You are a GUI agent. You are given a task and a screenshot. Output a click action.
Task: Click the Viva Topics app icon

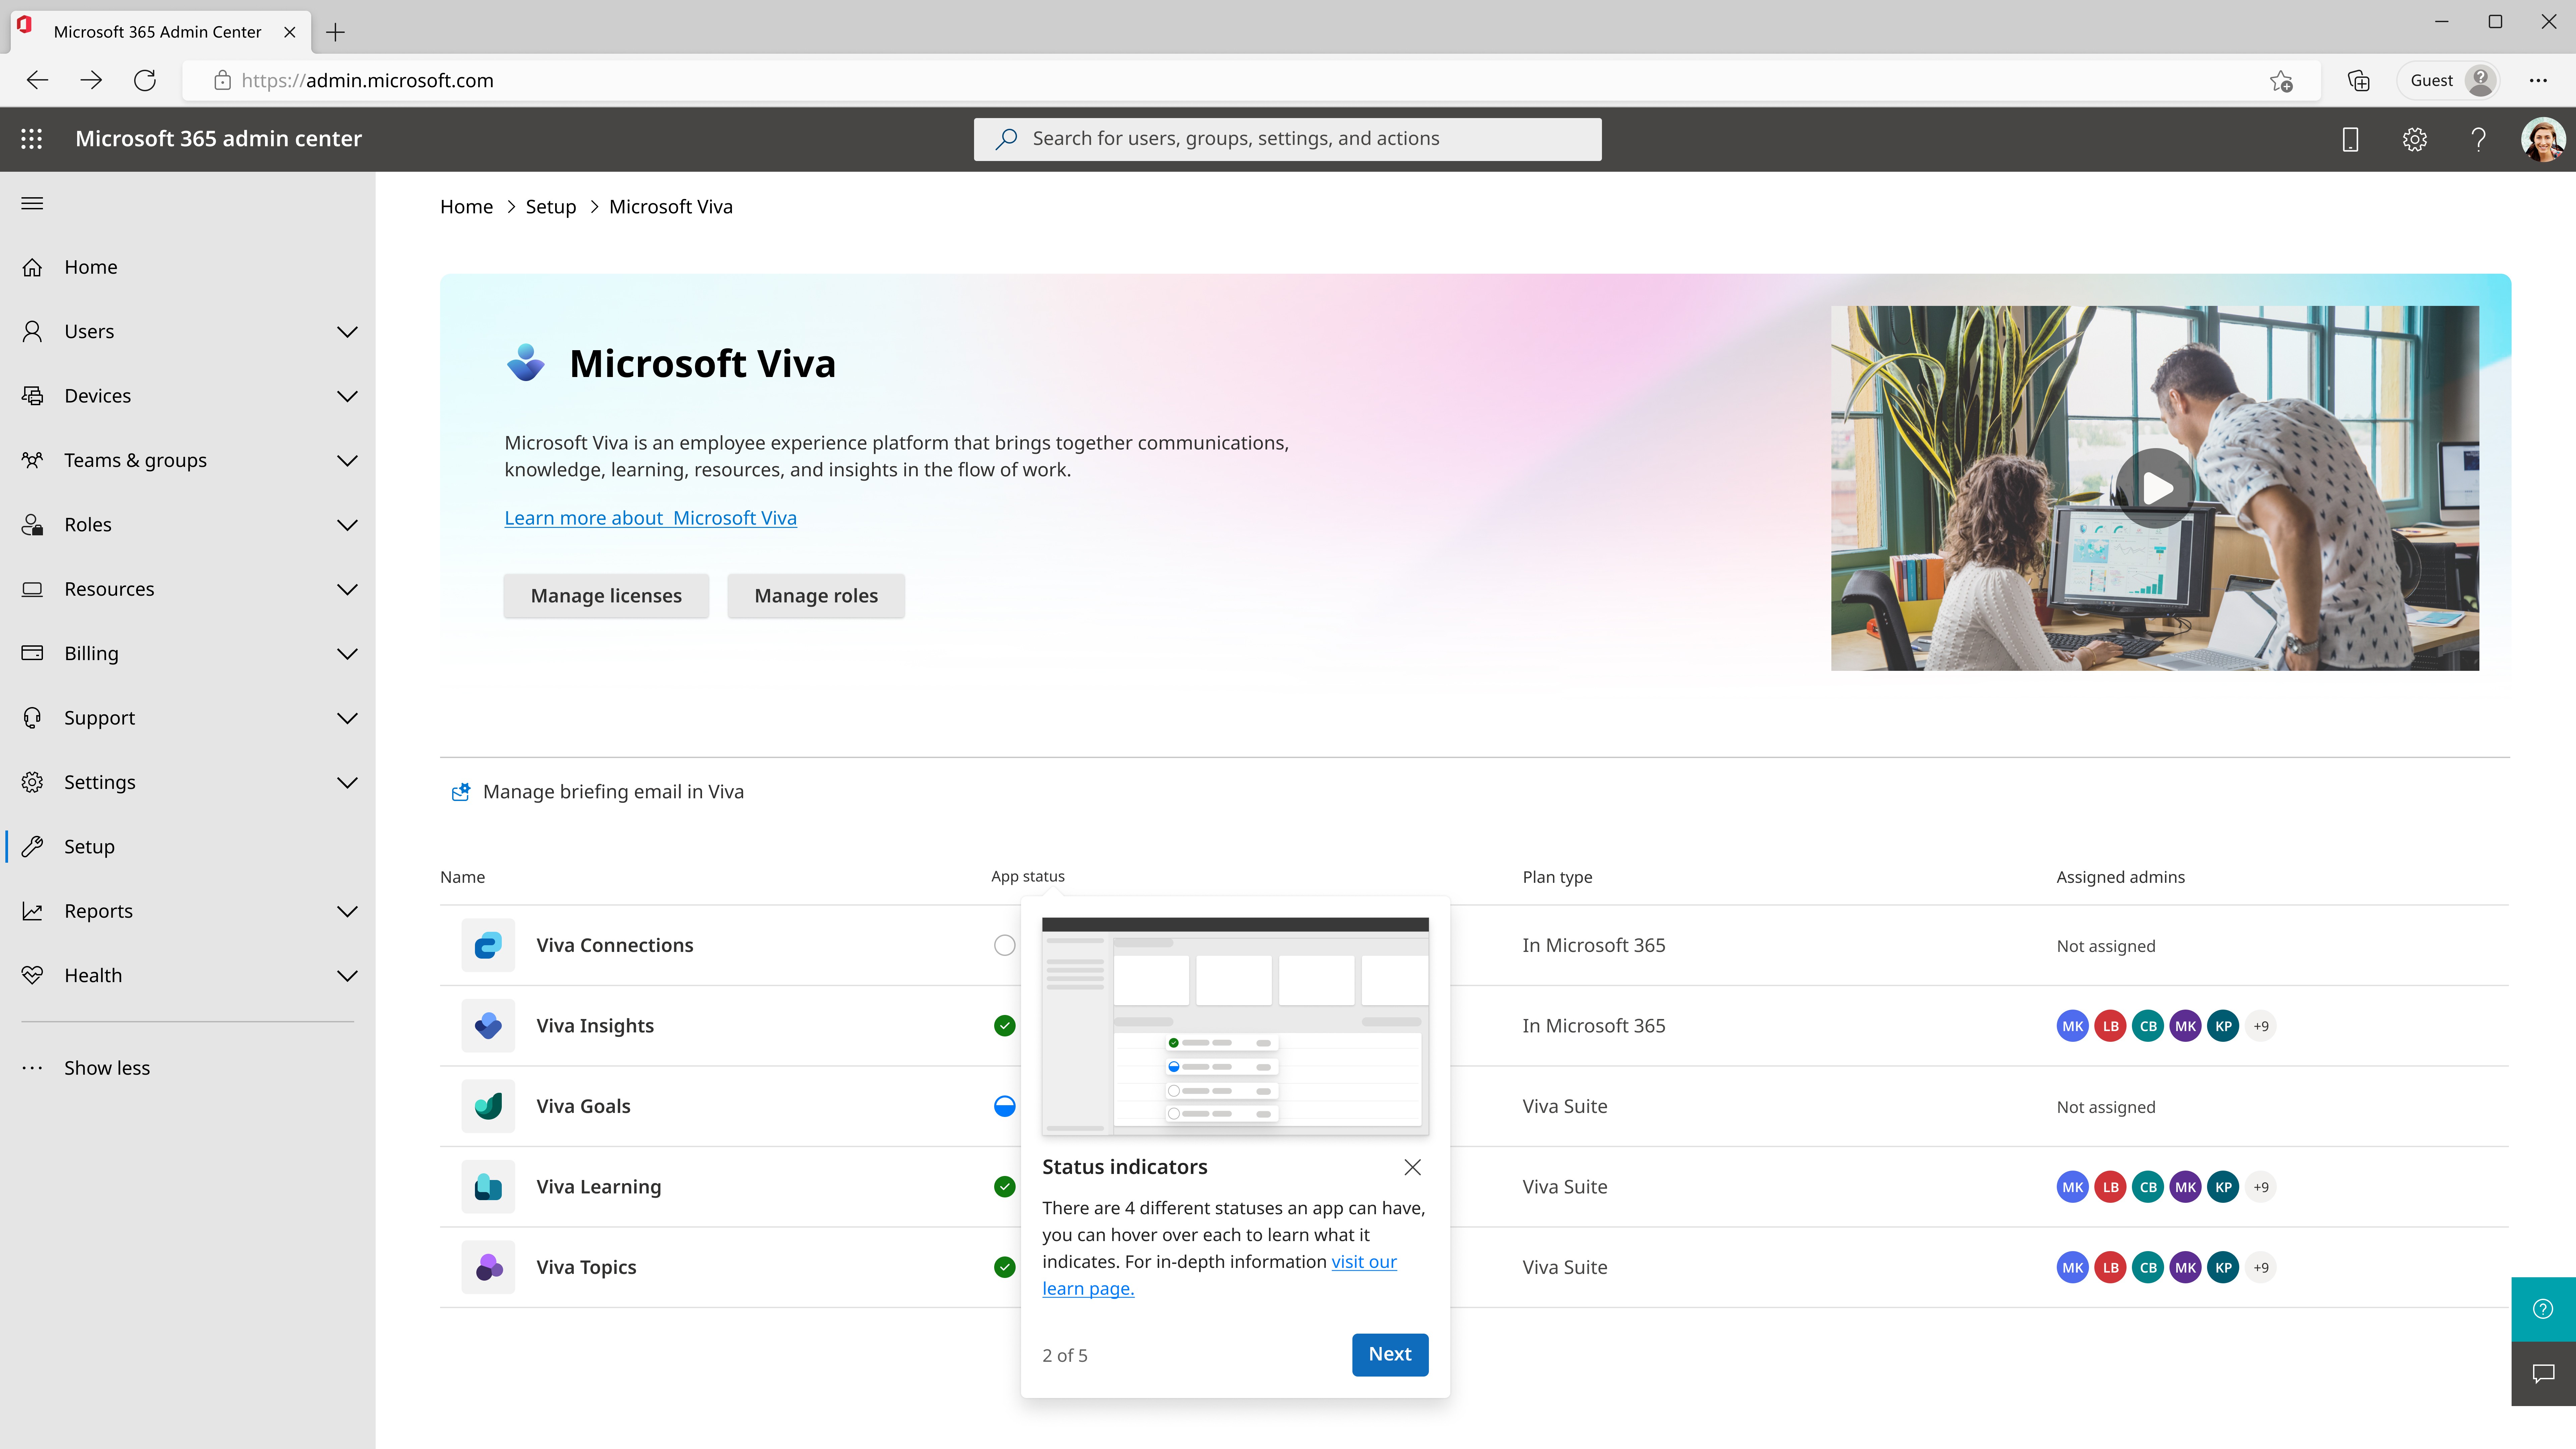click(x=488, y=1267)
